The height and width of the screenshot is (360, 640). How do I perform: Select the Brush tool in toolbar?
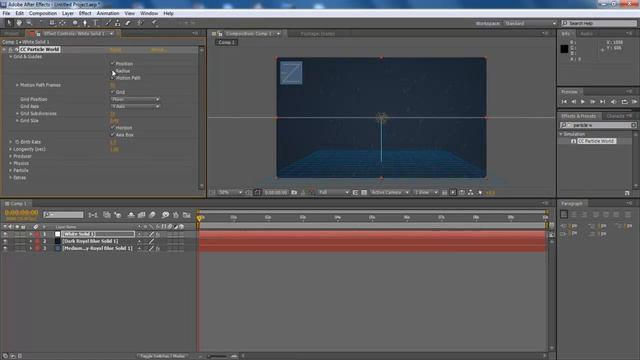pos(108,23)
